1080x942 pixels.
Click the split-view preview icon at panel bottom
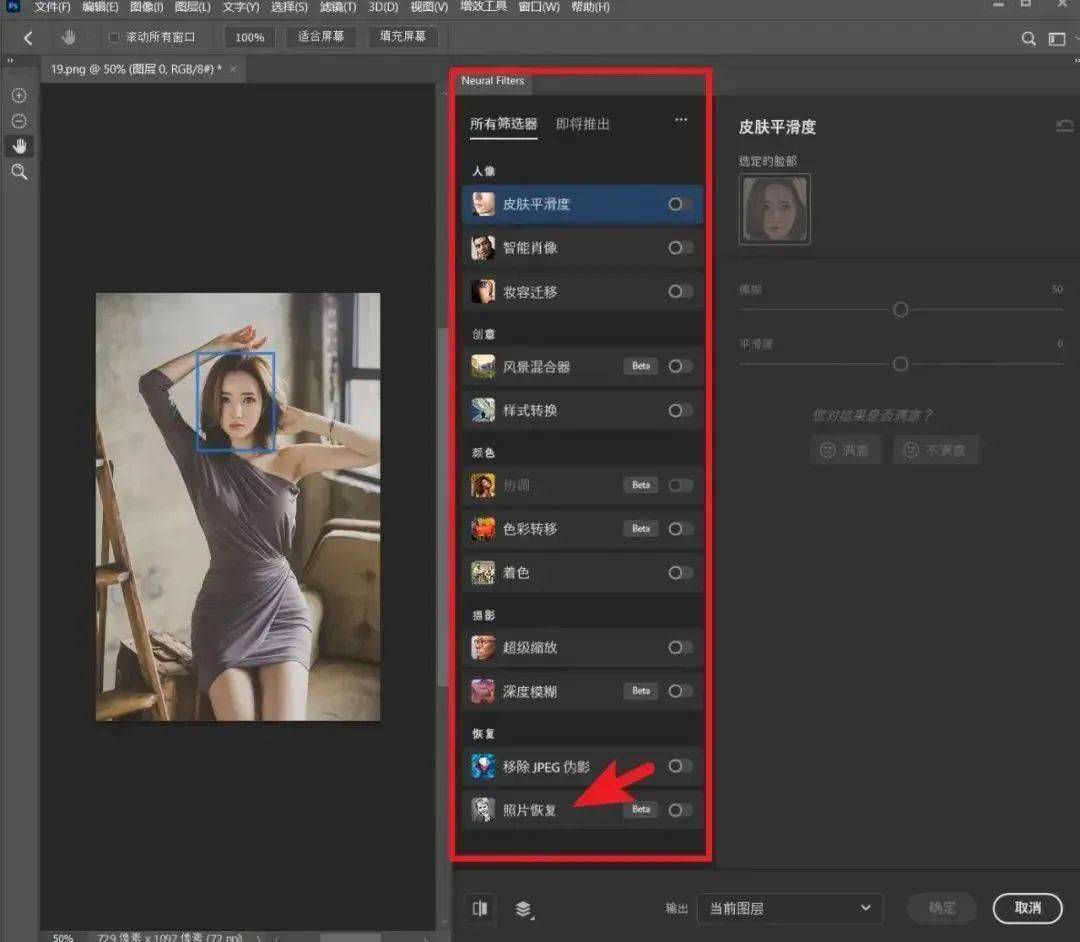(x=480, y=908)
